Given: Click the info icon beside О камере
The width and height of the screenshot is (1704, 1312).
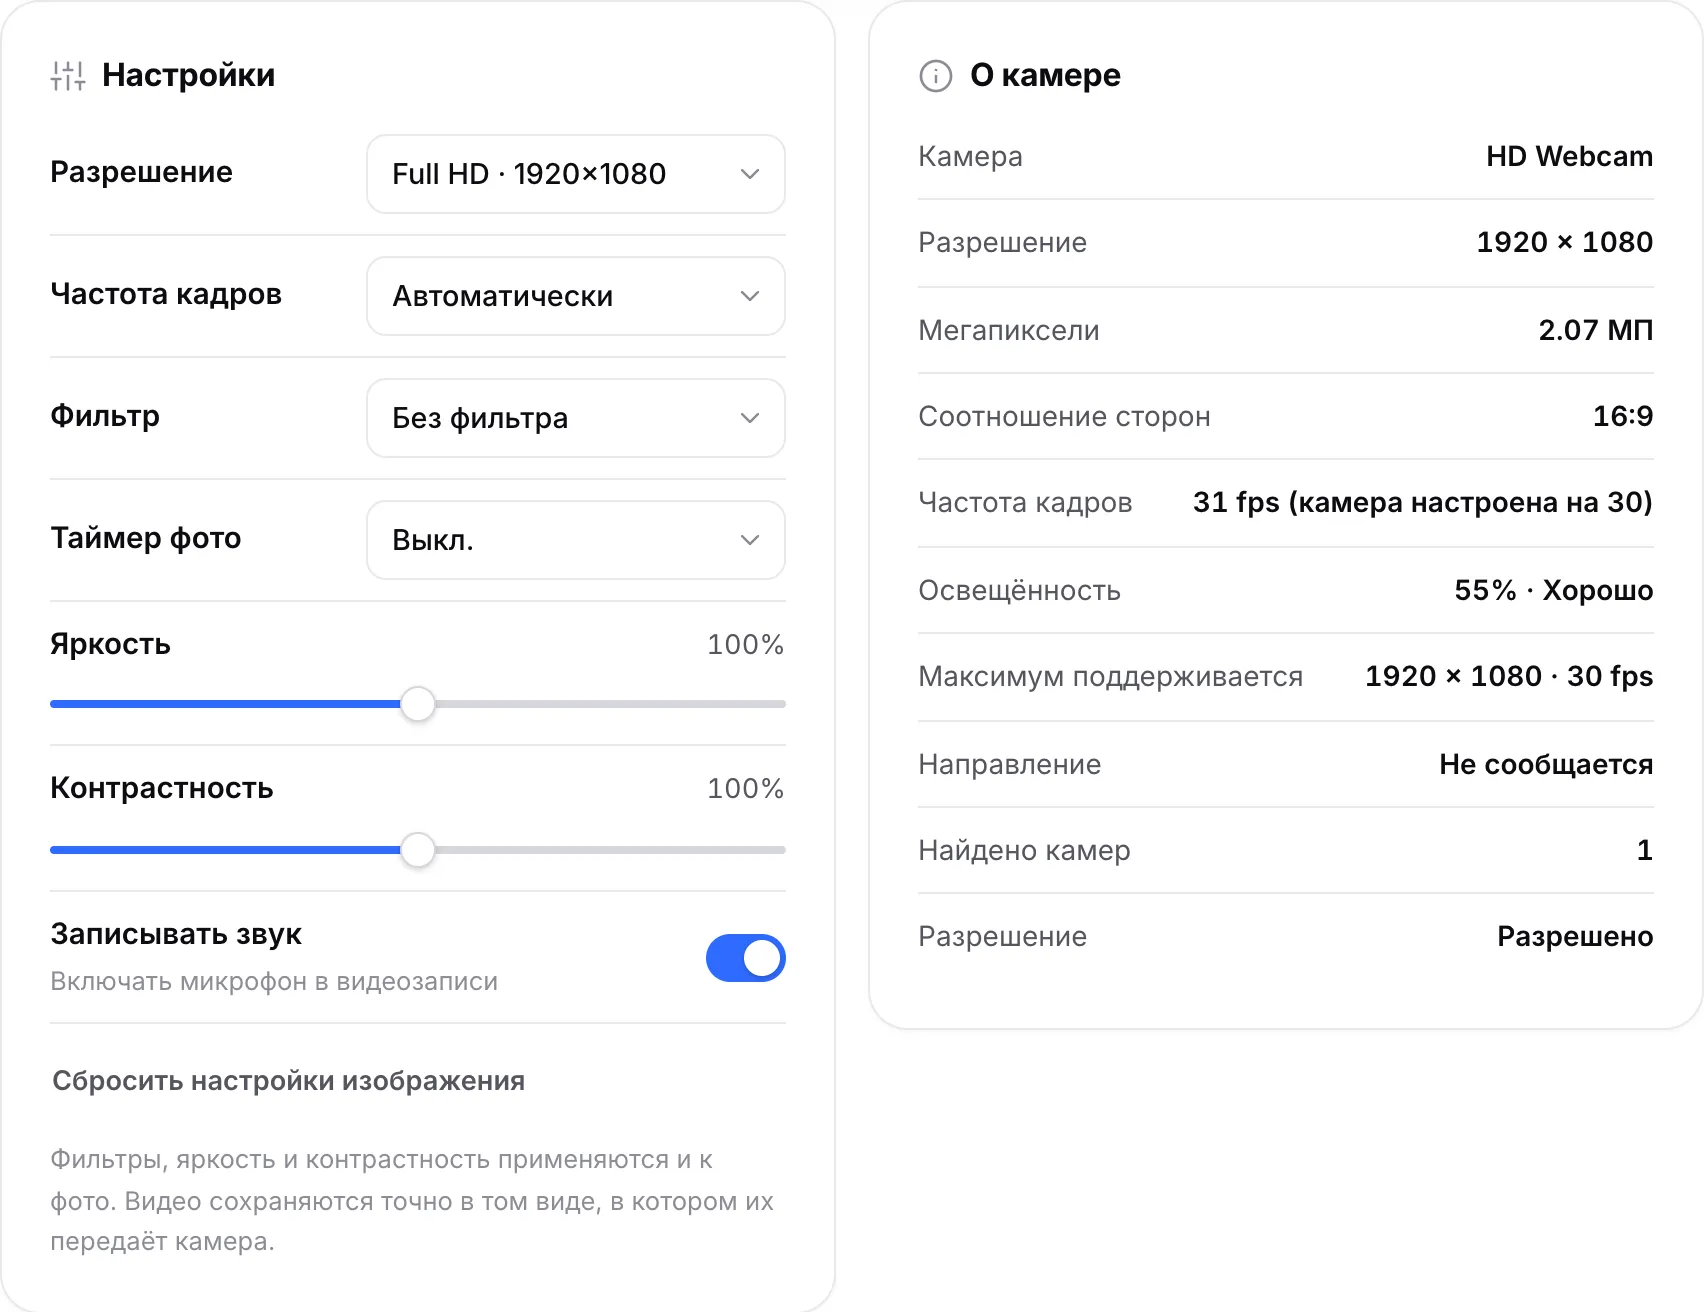Looking at the screenshot, I should click(x=936, y=76).
